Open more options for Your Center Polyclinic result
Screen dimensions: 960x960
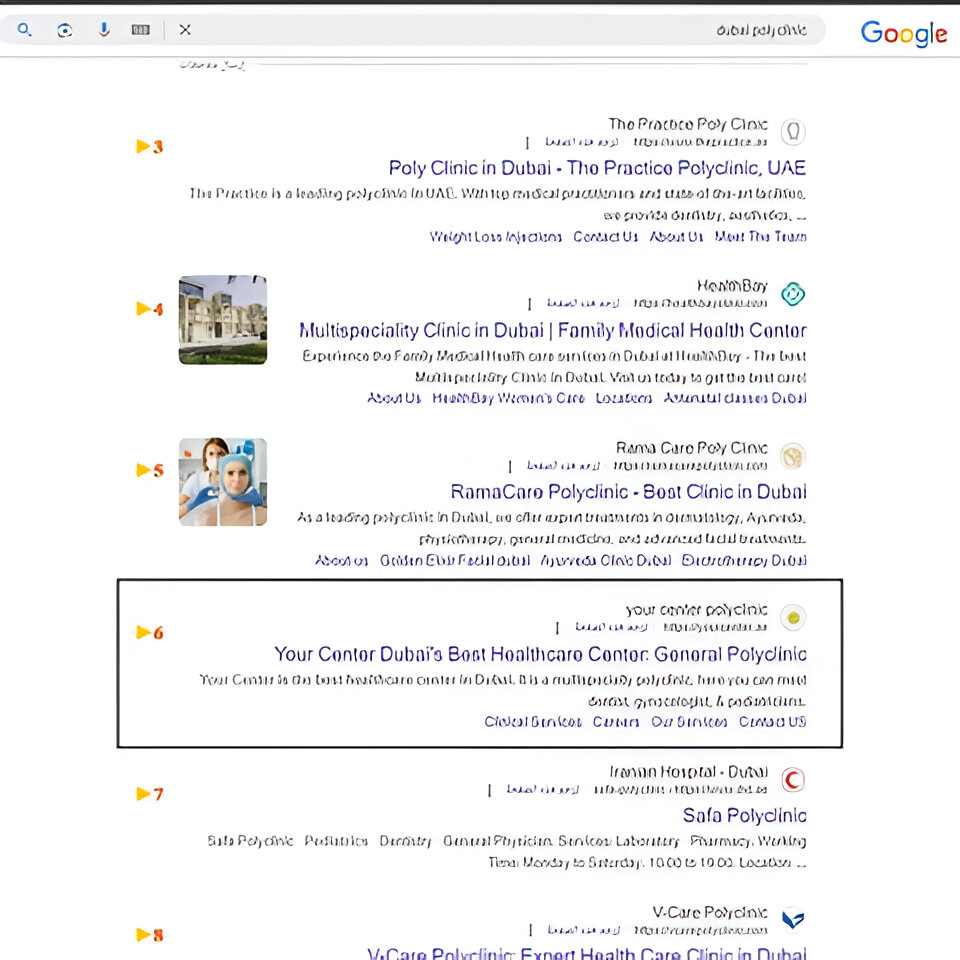click(x=557, y=628)
